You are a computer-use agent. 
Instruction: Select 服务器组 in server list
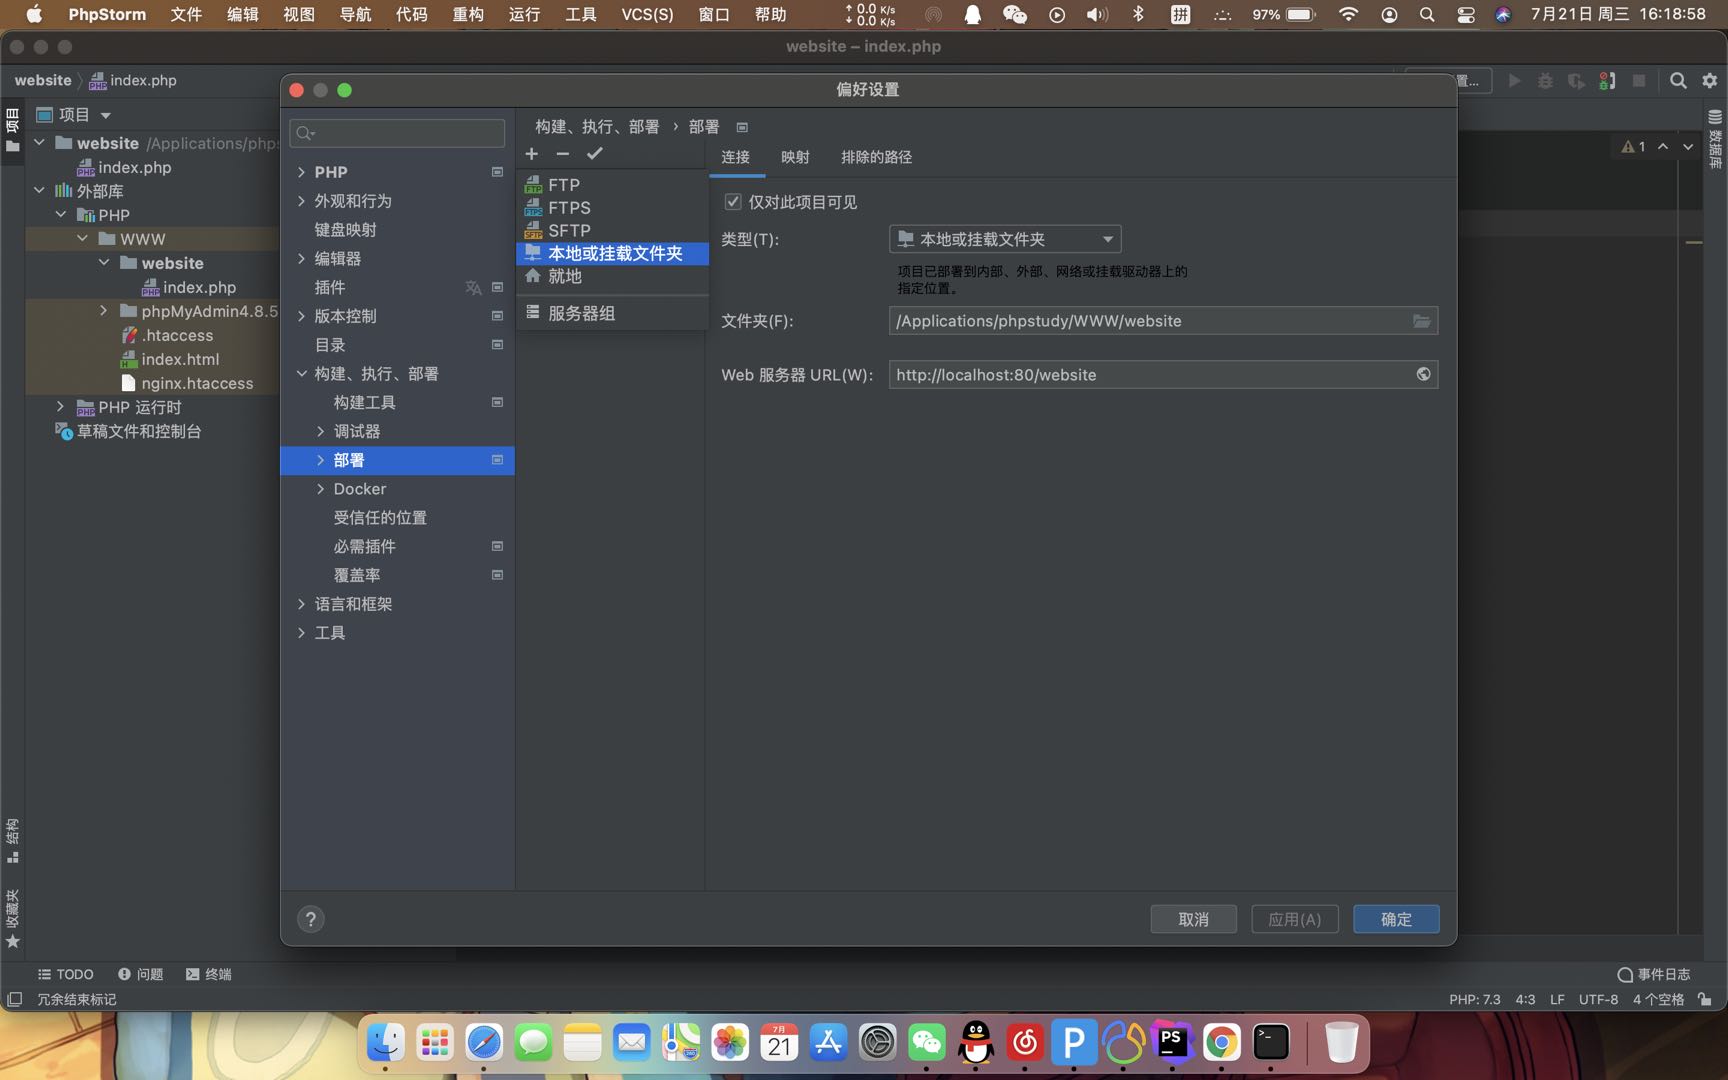612,313
